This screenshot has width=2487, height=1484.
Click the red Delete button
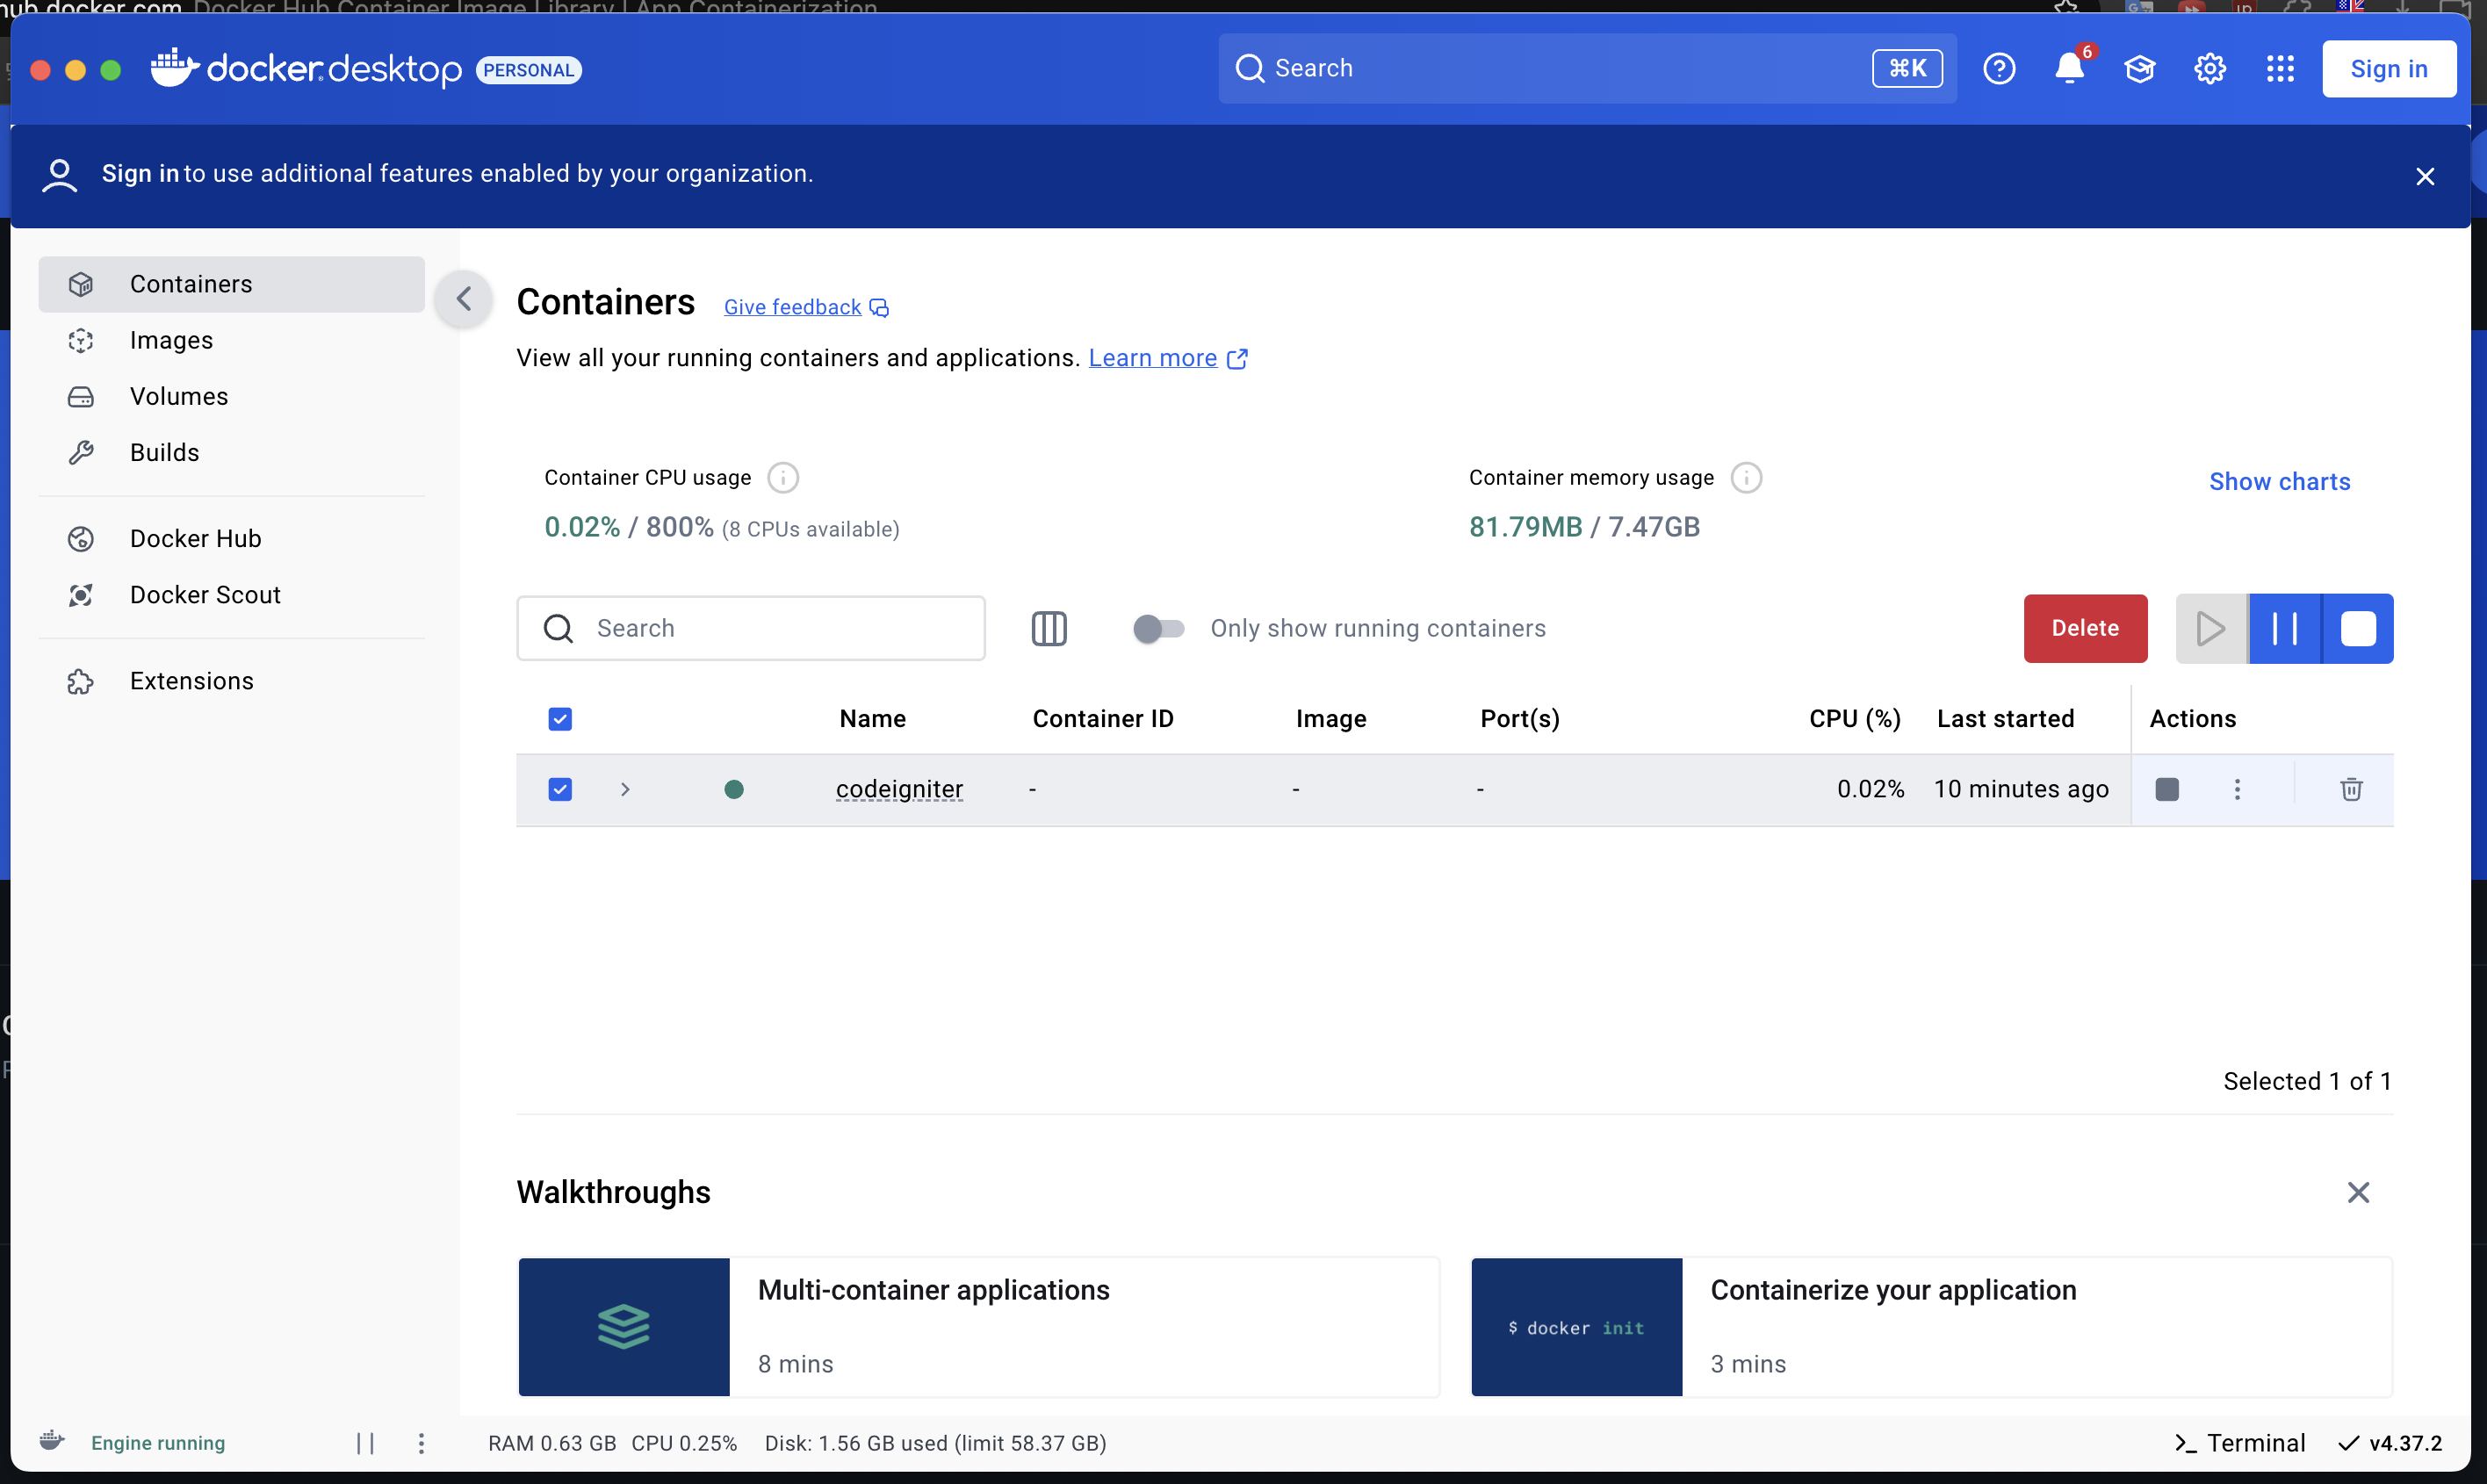[x=2085, y=628]
